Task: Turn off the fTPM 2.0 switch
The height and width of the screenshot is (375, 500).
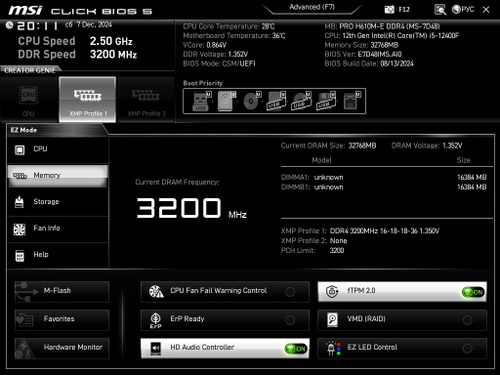Action: click(473, 292)
